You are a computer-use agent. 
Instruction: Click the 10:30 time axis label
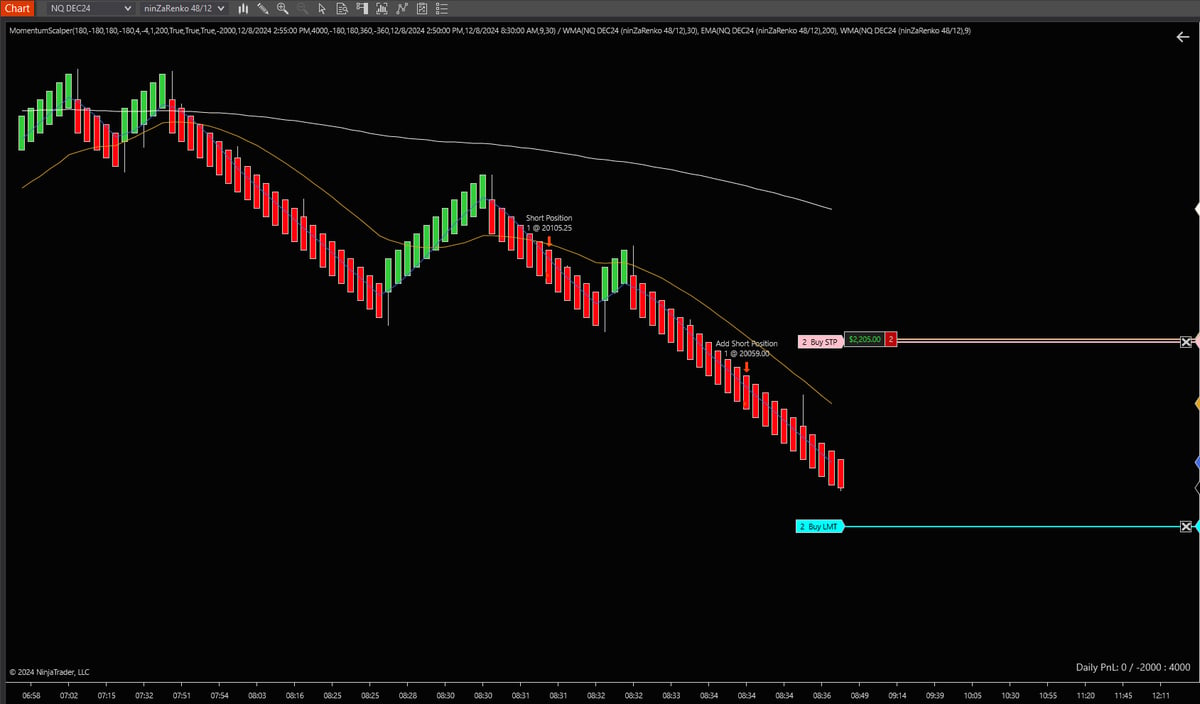point(1011,695)
